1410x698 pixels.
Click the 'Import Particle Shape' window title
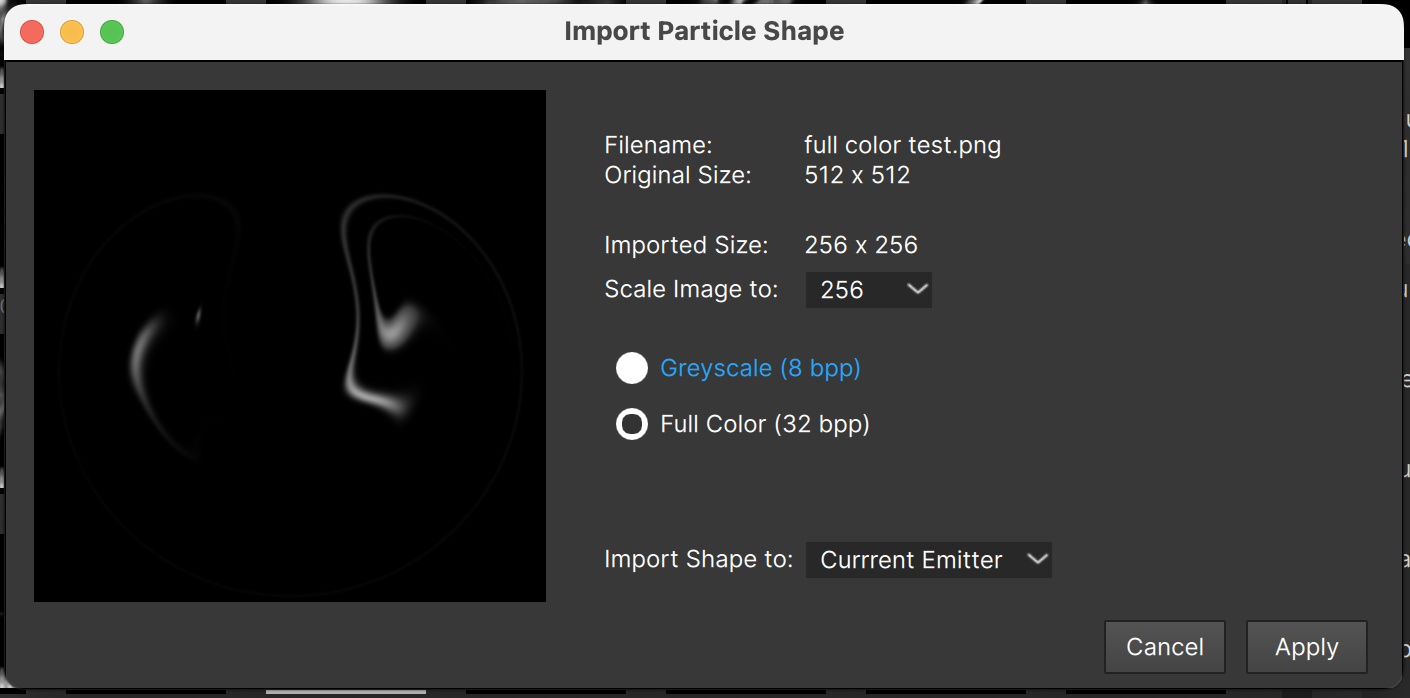pos(704,31)
